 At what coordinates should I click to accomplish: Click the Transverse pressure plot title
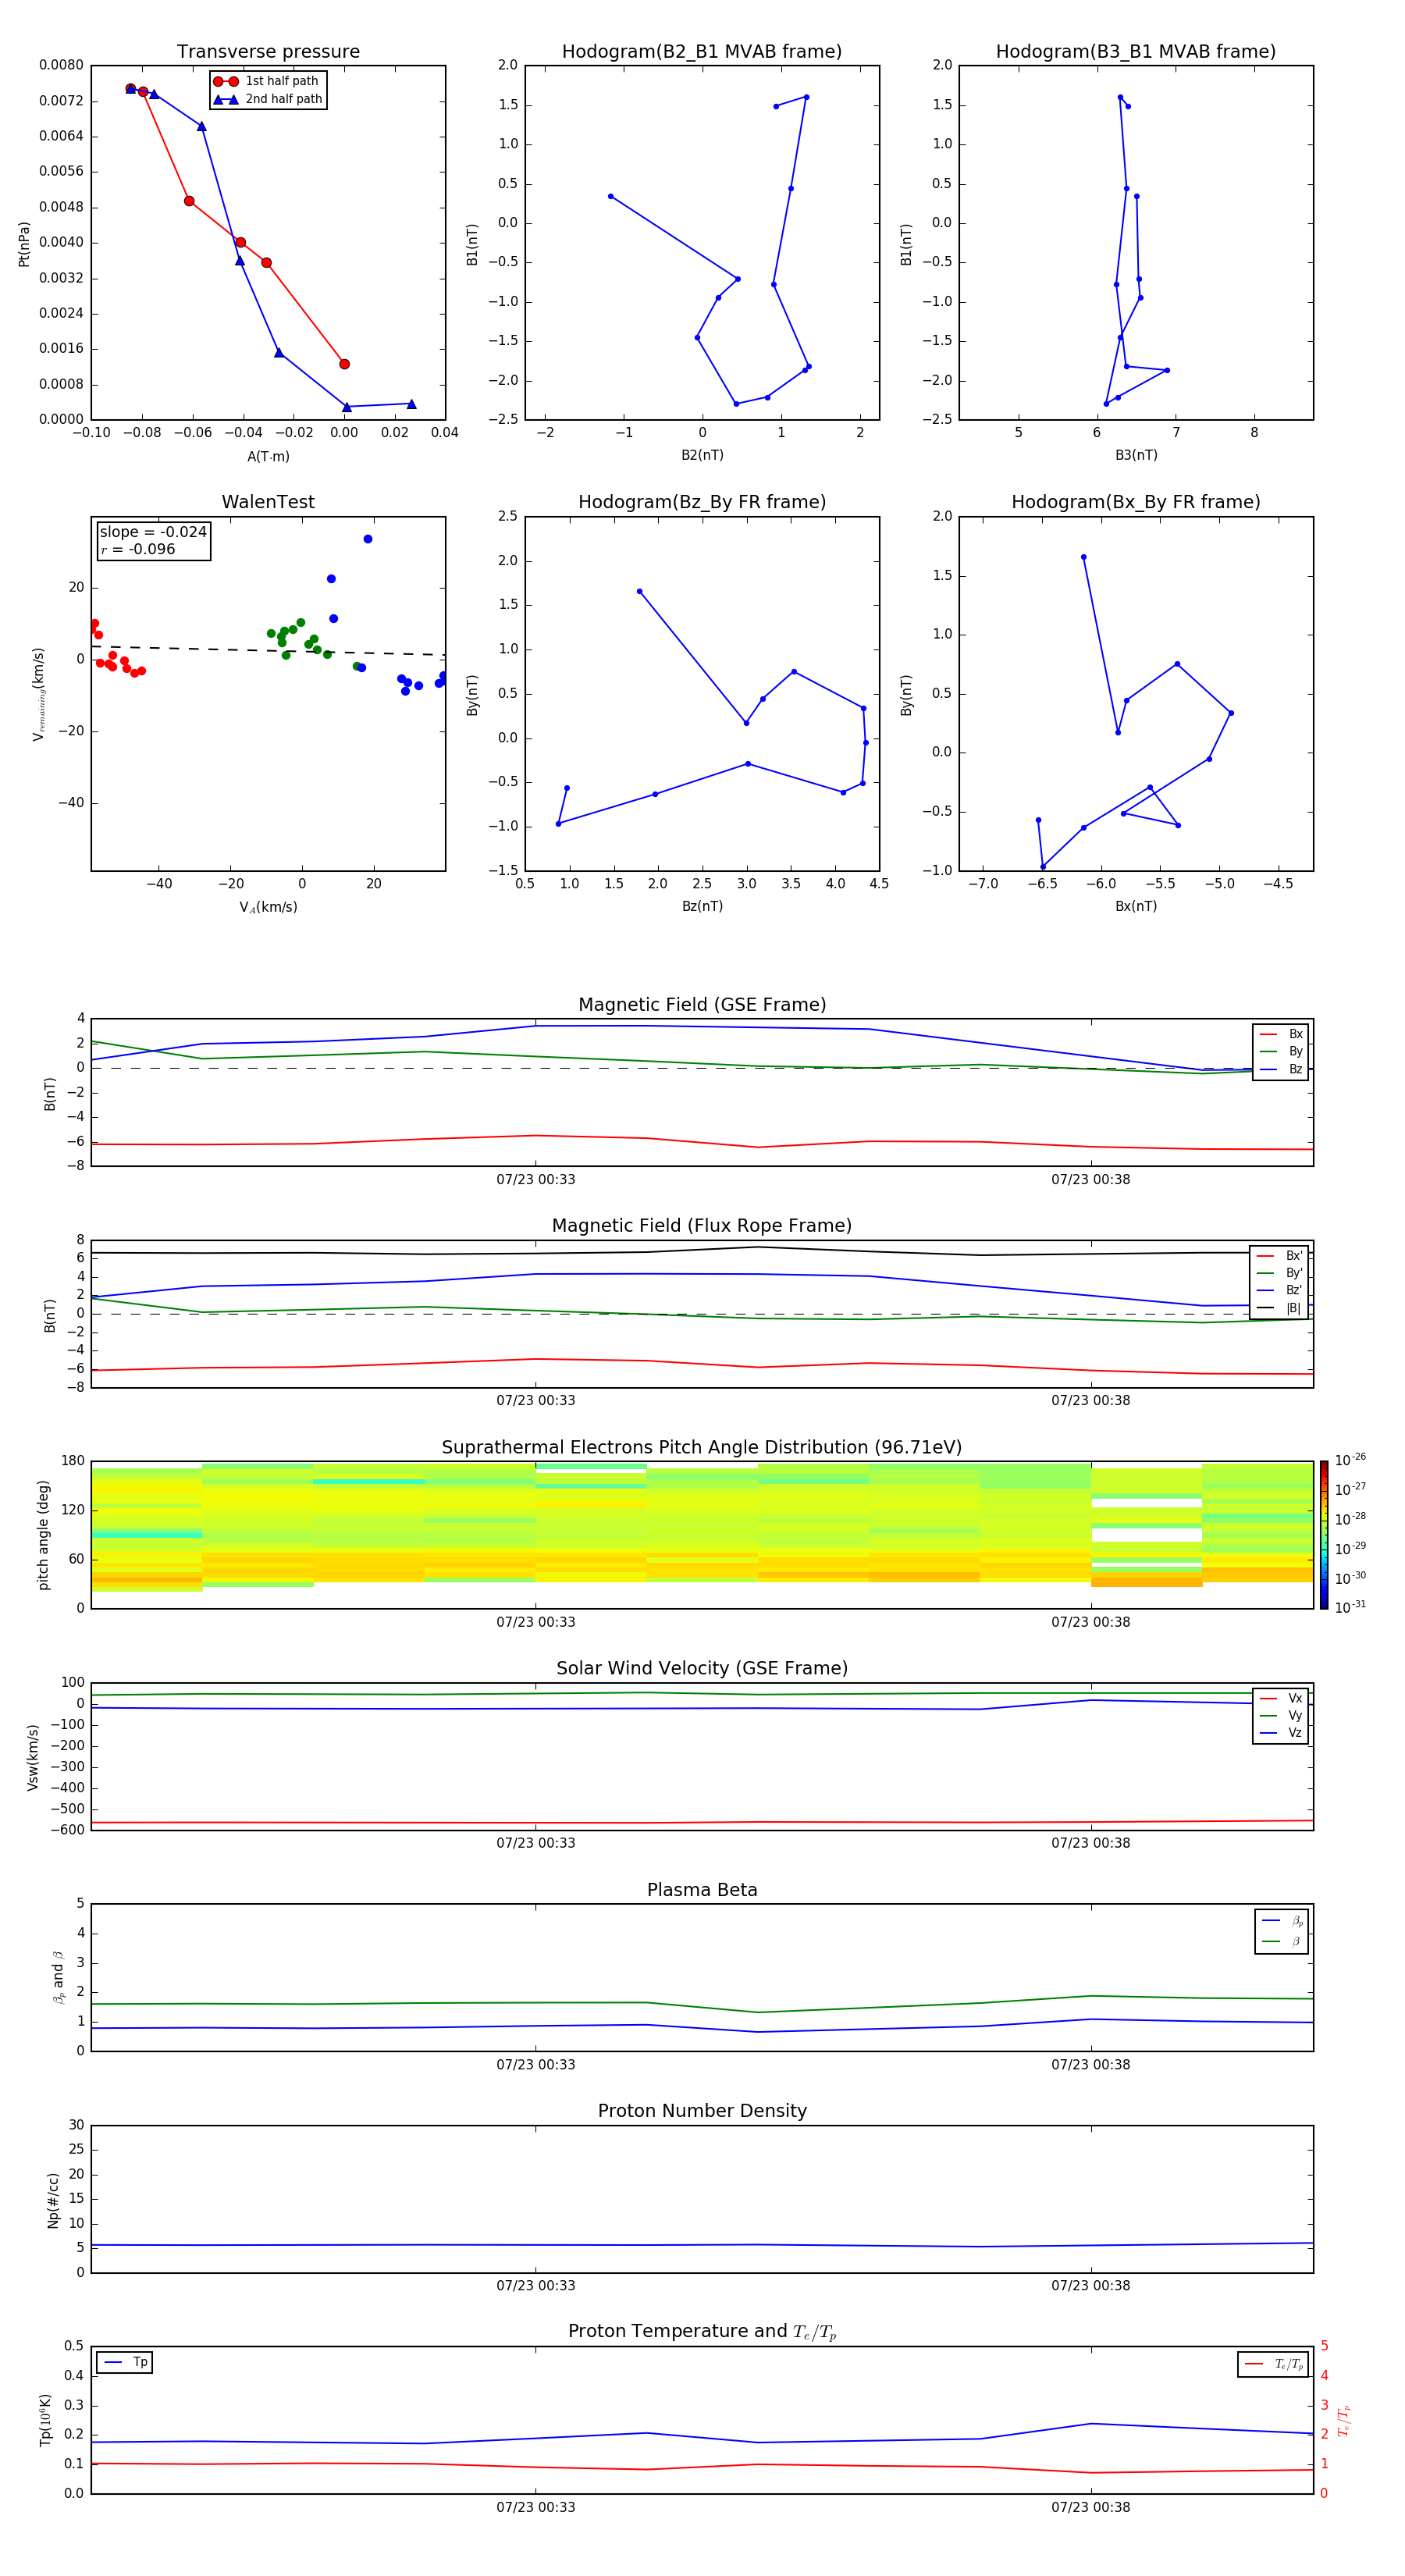click(268, 52)
